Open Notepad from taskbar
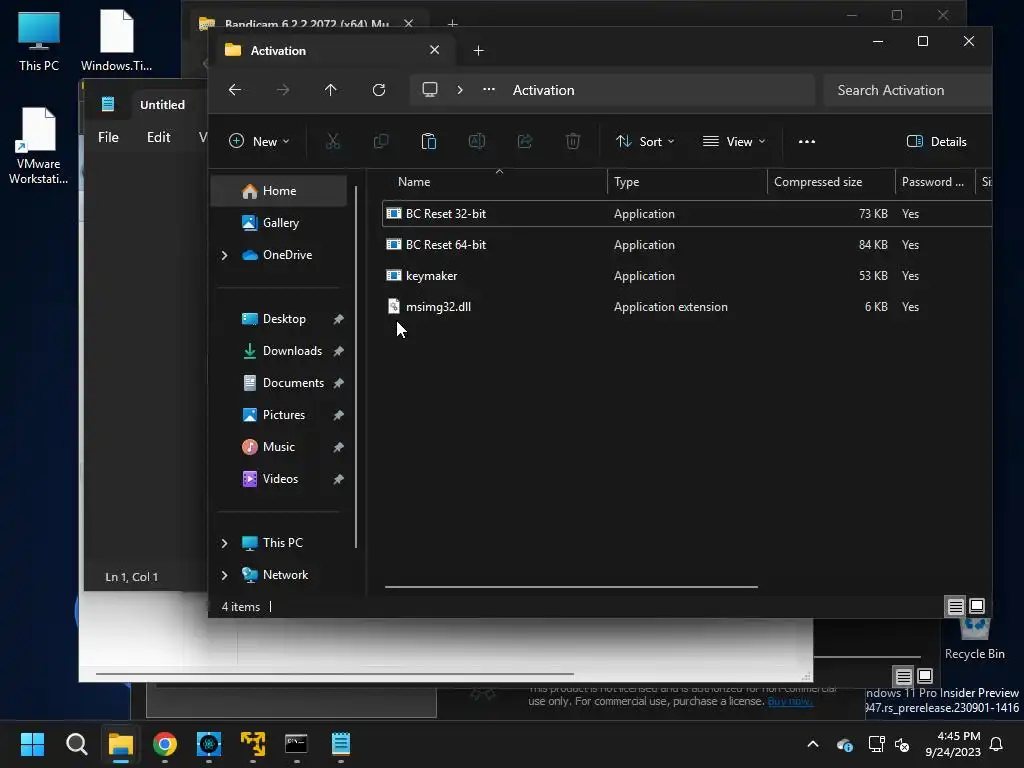1024x768 pixels. (x=341, y=744)
